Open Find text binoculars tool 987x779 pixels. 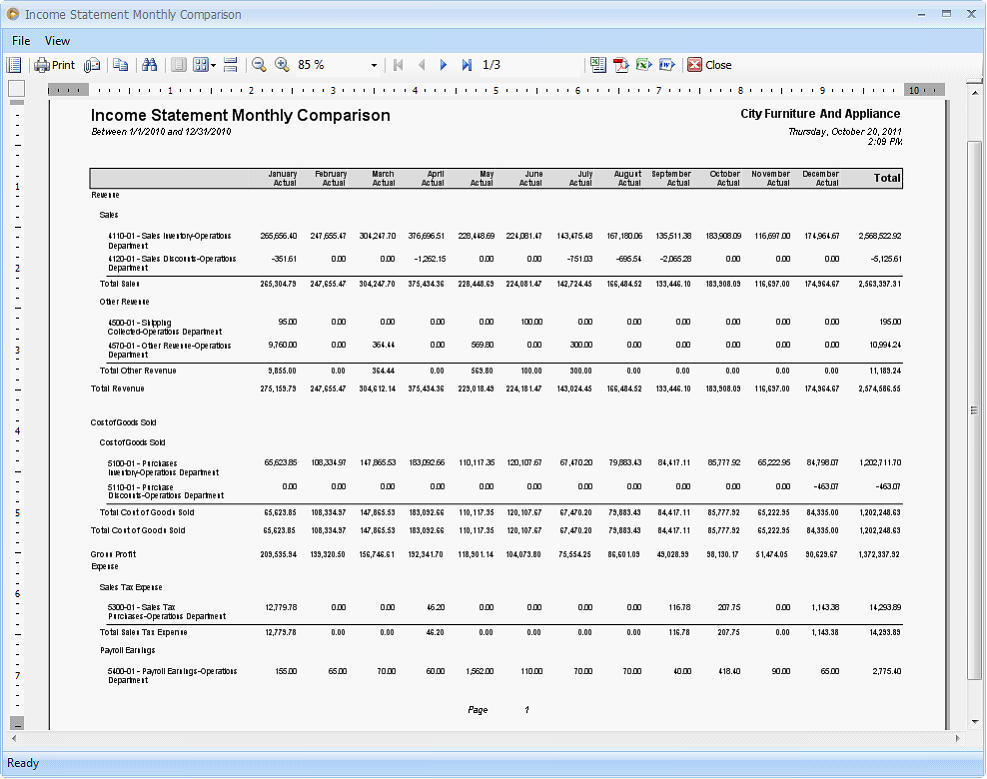pos(149,65)
